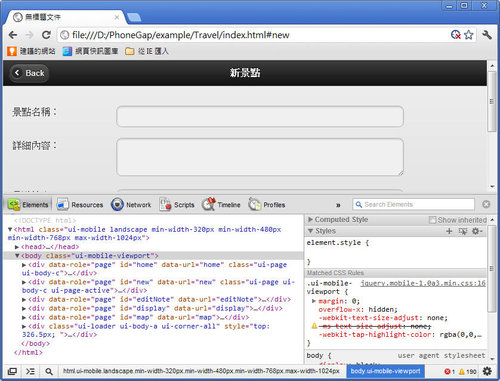Click the browser forward arrow
The image size is (500, 381).
(x=30, y=35)
